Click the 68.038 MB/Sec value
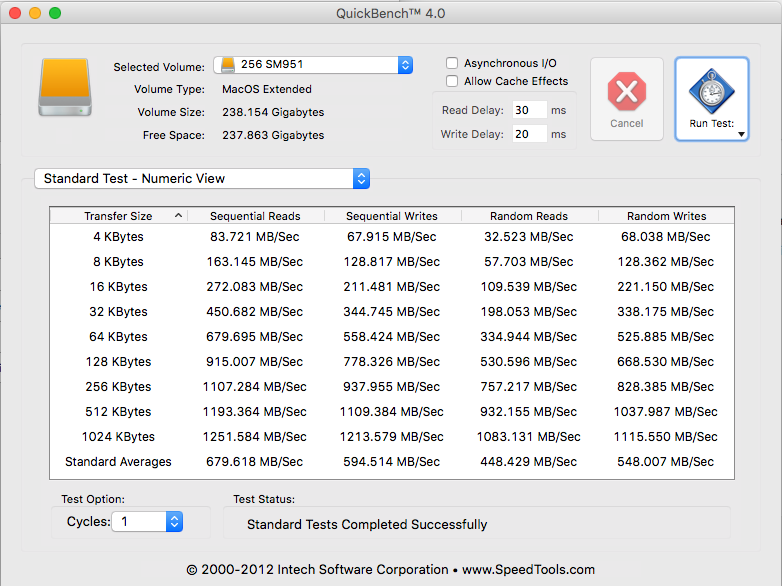This screenshot has height=586, width=782. [666, 237]
